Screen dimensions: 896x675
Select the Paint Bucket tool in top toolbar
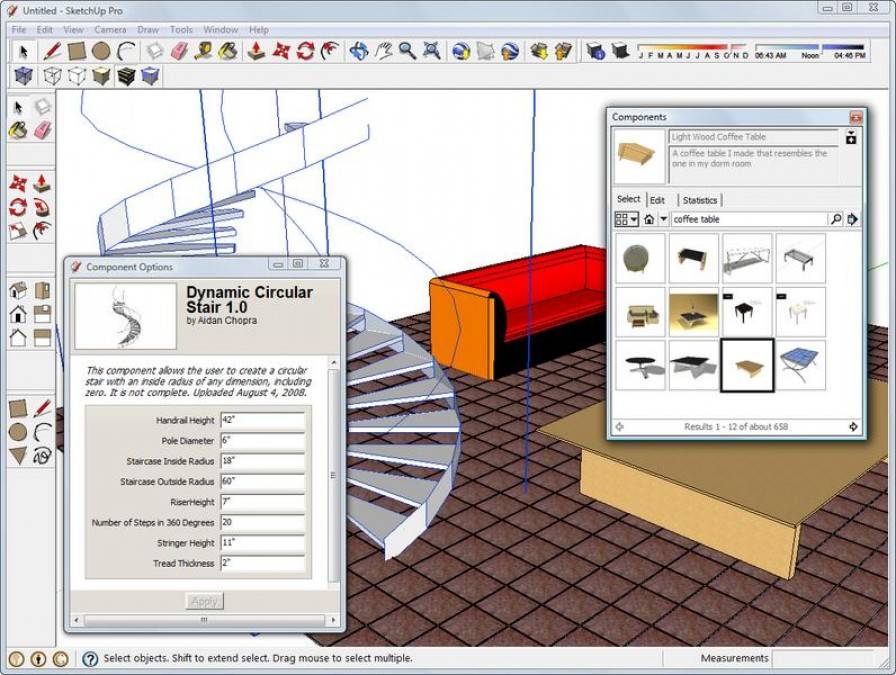(229, 50)
